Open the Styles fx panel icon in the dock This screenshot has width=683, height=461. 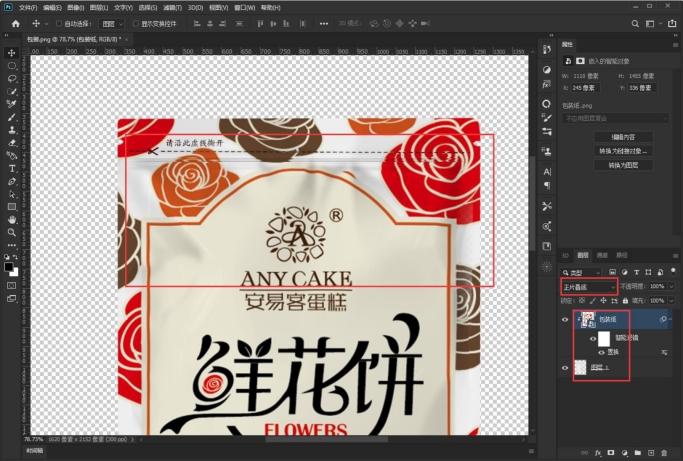tap(547, 84)
